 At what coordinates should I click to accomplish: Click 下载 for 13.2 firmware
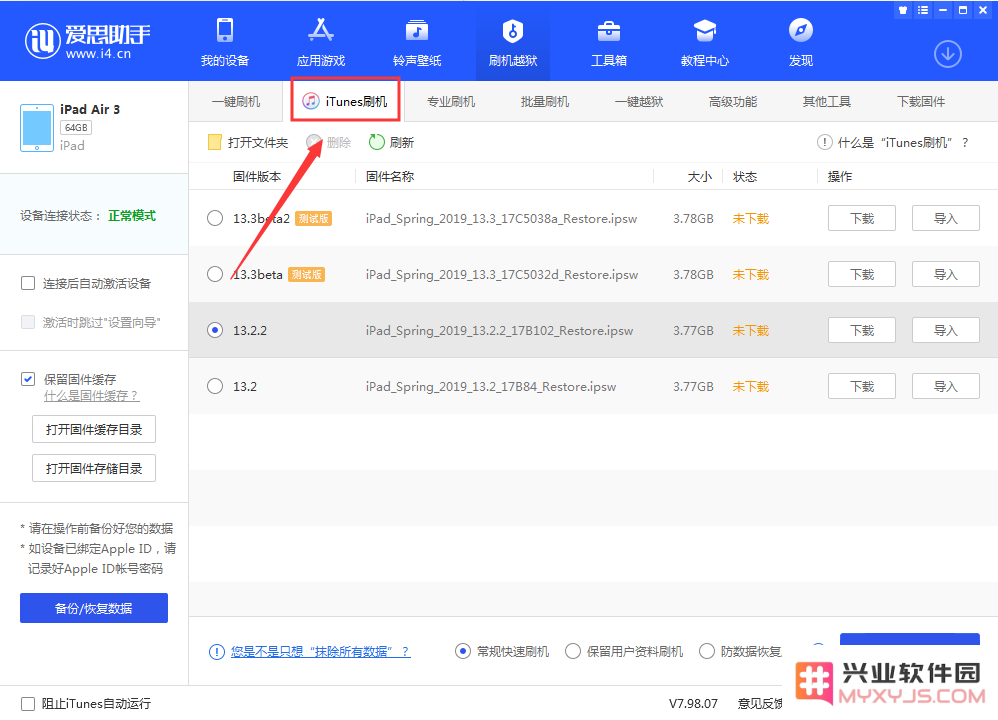pyautogui.click(x=862, y=386)
